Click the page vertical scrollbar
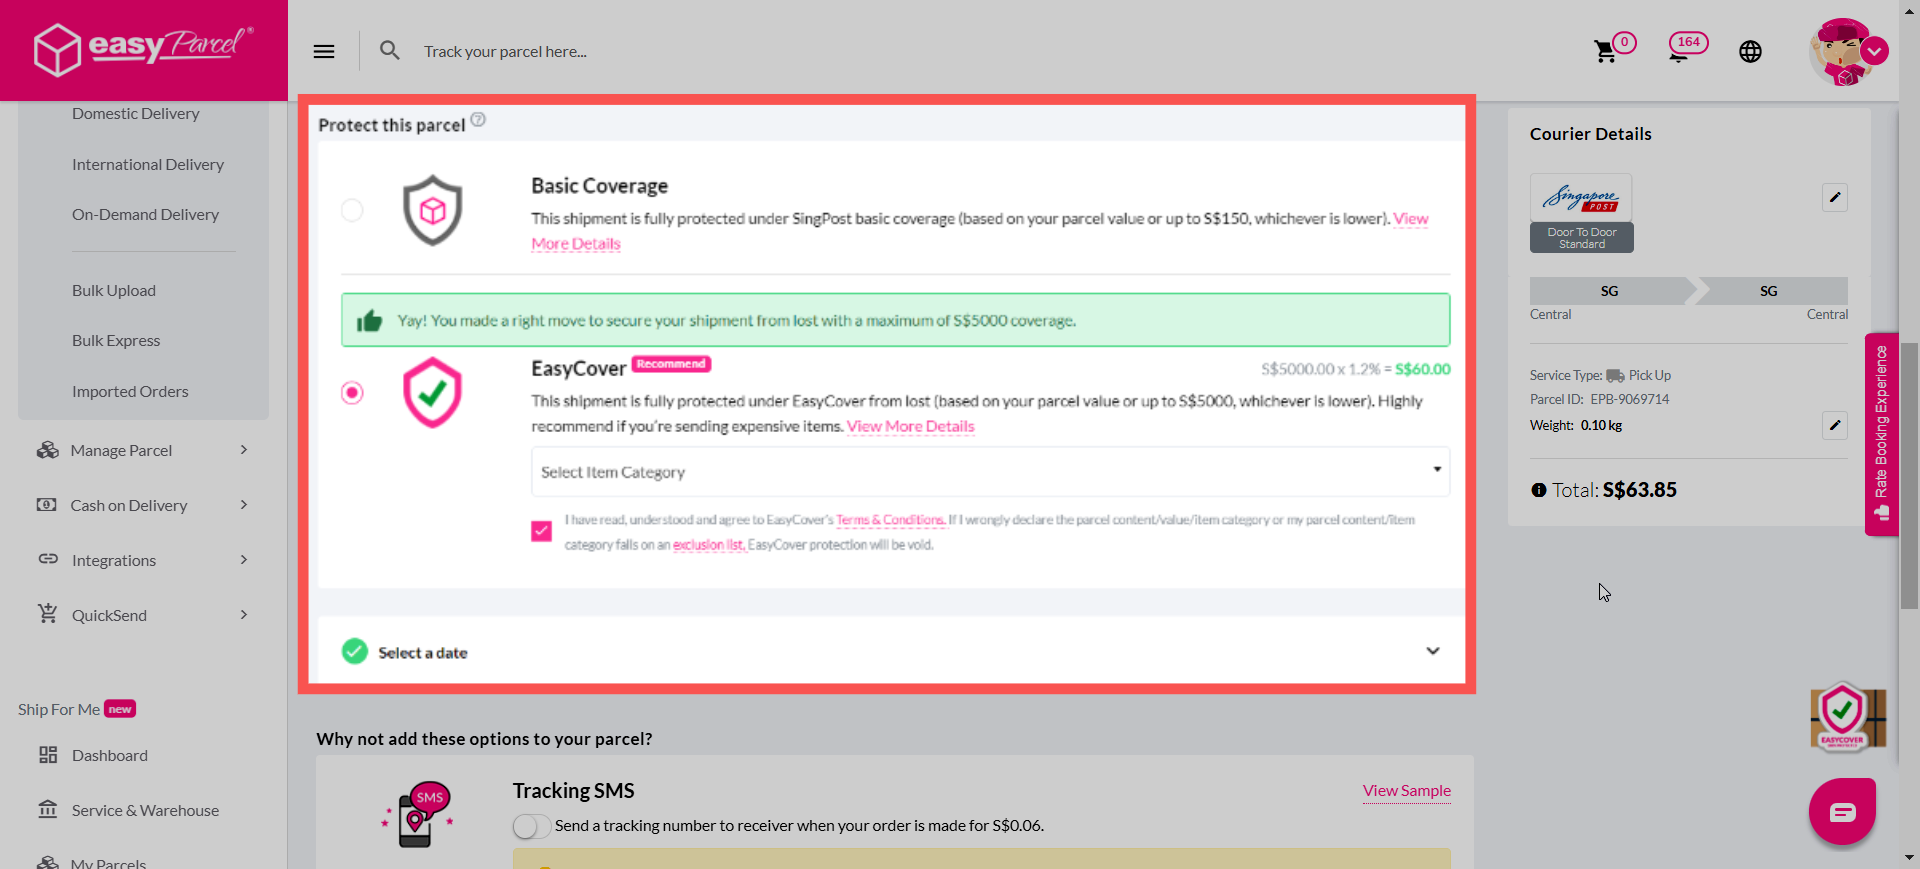This screenshot has width=1920, height=869. tap(1909, 476)
